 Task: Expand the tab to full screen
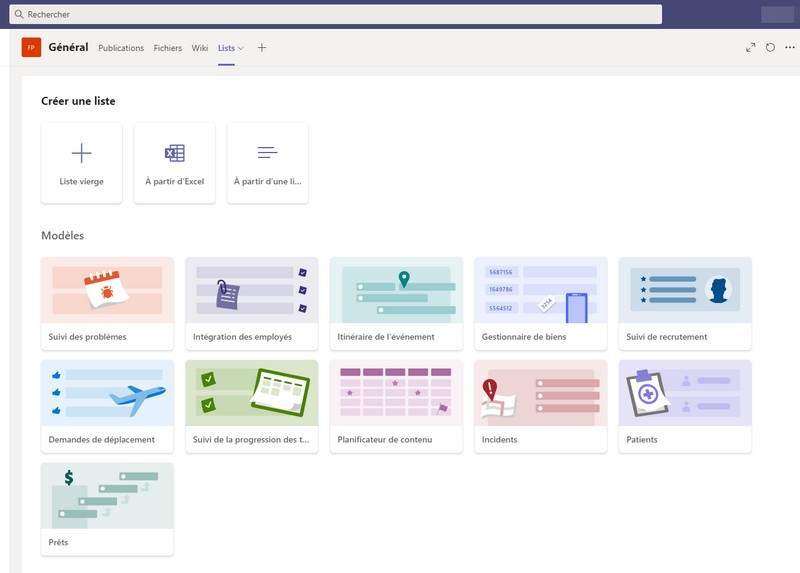pyautogui.click(x=751, y=47)
